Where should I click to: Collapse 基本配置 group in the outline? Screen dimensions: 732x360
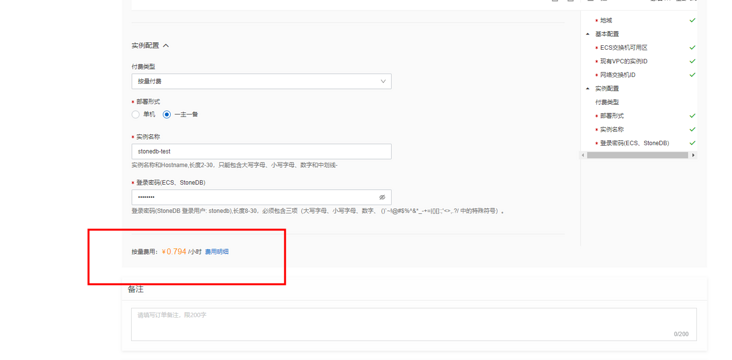587,34
